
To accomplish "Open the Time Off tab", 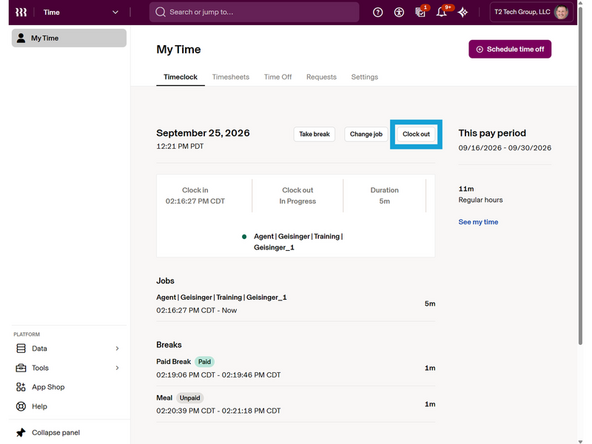I will (278, 77).
